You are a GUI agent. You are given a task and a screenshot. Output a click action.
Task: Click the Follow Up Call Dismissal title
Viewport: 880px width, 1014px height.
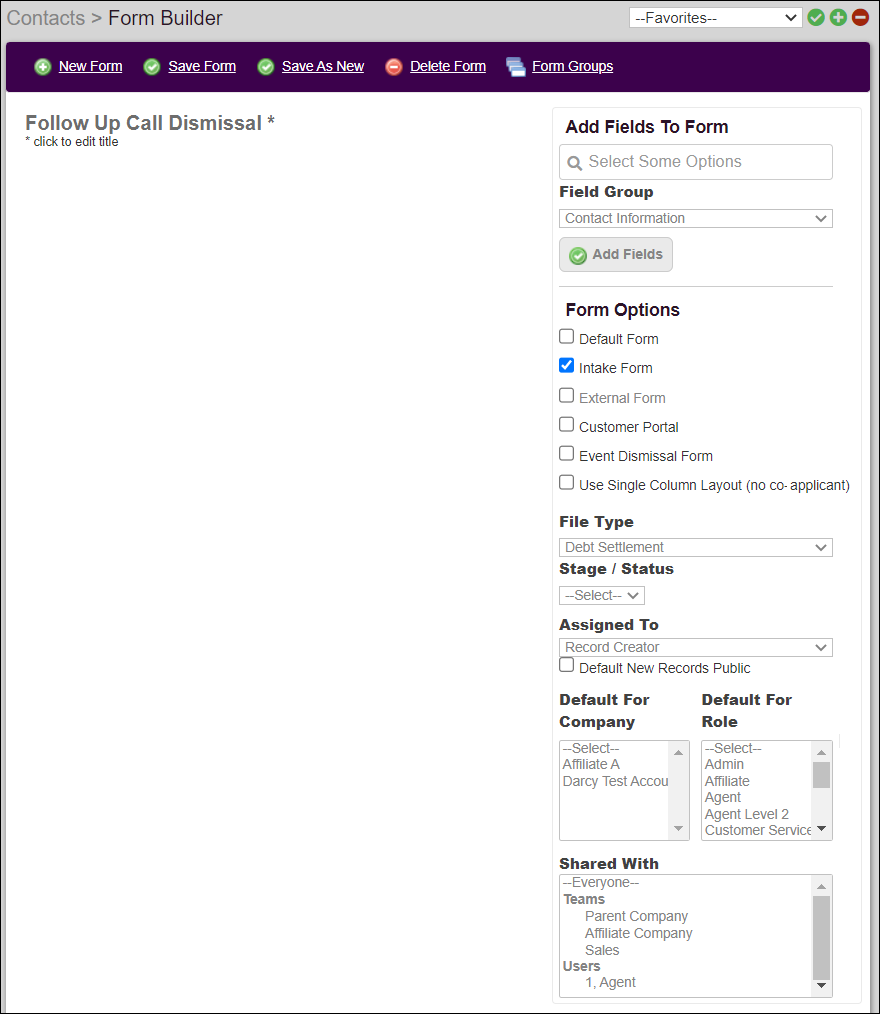coord(143,123)
